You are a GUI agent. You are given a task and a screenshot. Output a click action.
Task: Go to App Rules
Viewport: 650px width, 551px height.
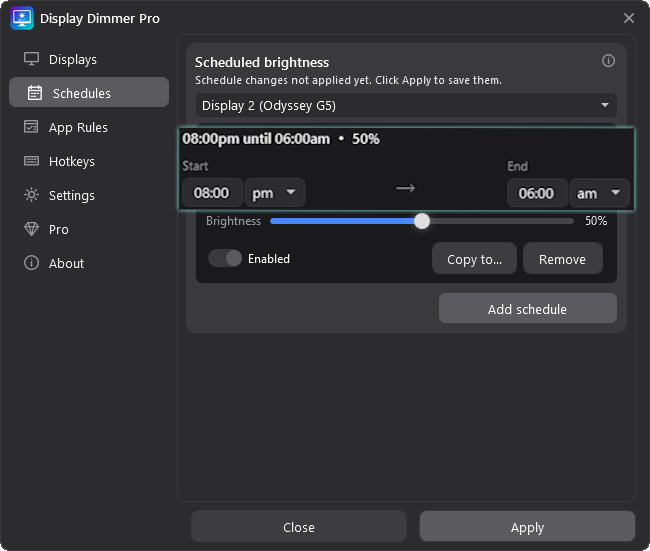(x=89, y=127)
